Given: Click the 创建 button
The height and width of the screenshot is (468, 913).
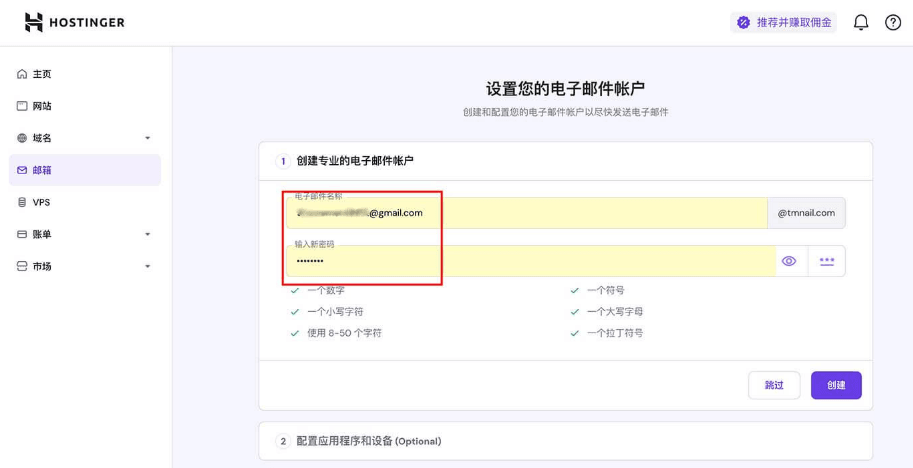Looking at the screenshot, I should [836, 385].
